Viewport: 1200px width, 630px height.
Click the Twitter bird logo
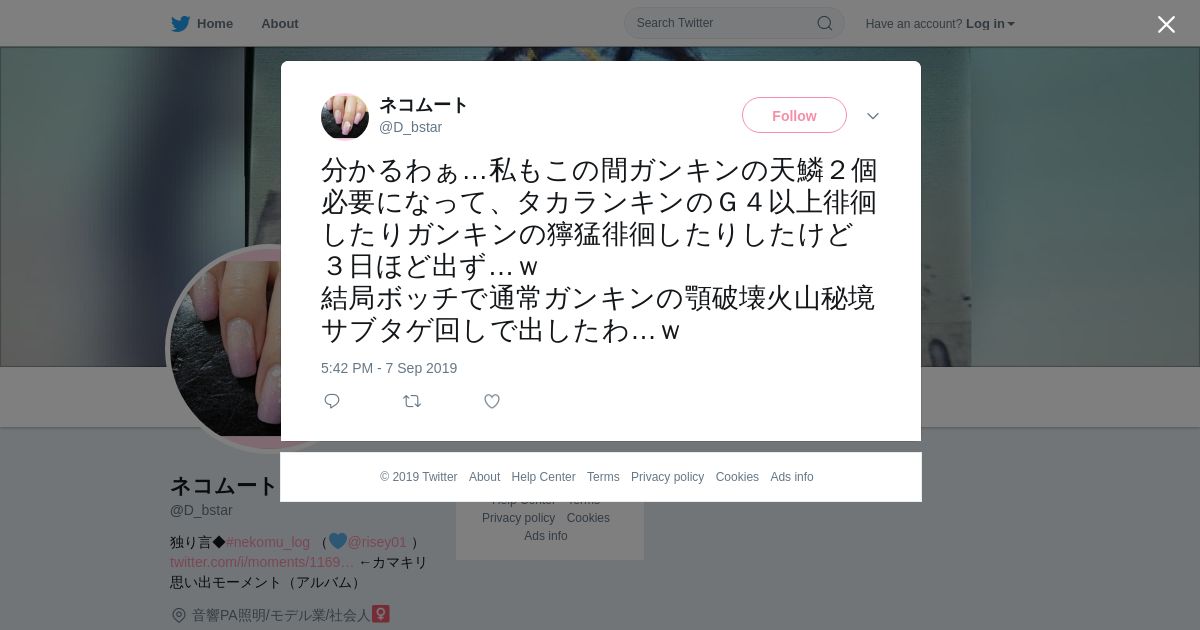pyautogui.click(x=180, y=24)
